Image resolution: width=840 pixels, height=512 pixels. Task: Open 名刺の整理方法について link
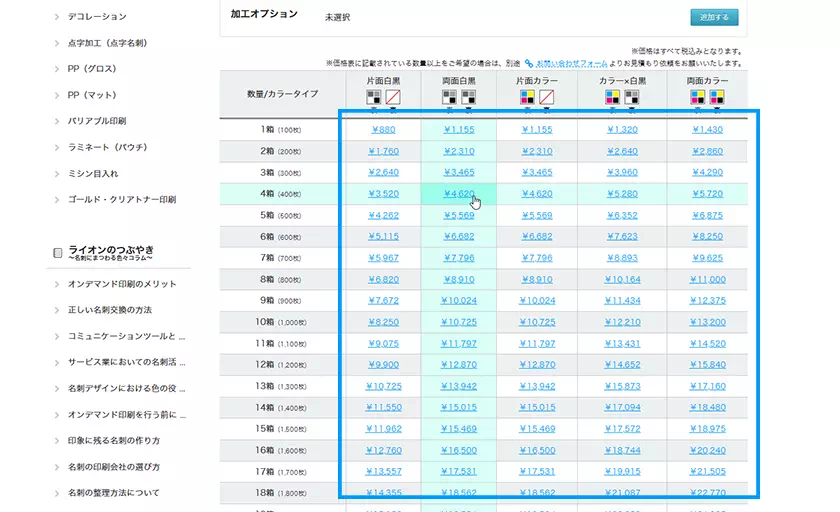click(114, 493)
